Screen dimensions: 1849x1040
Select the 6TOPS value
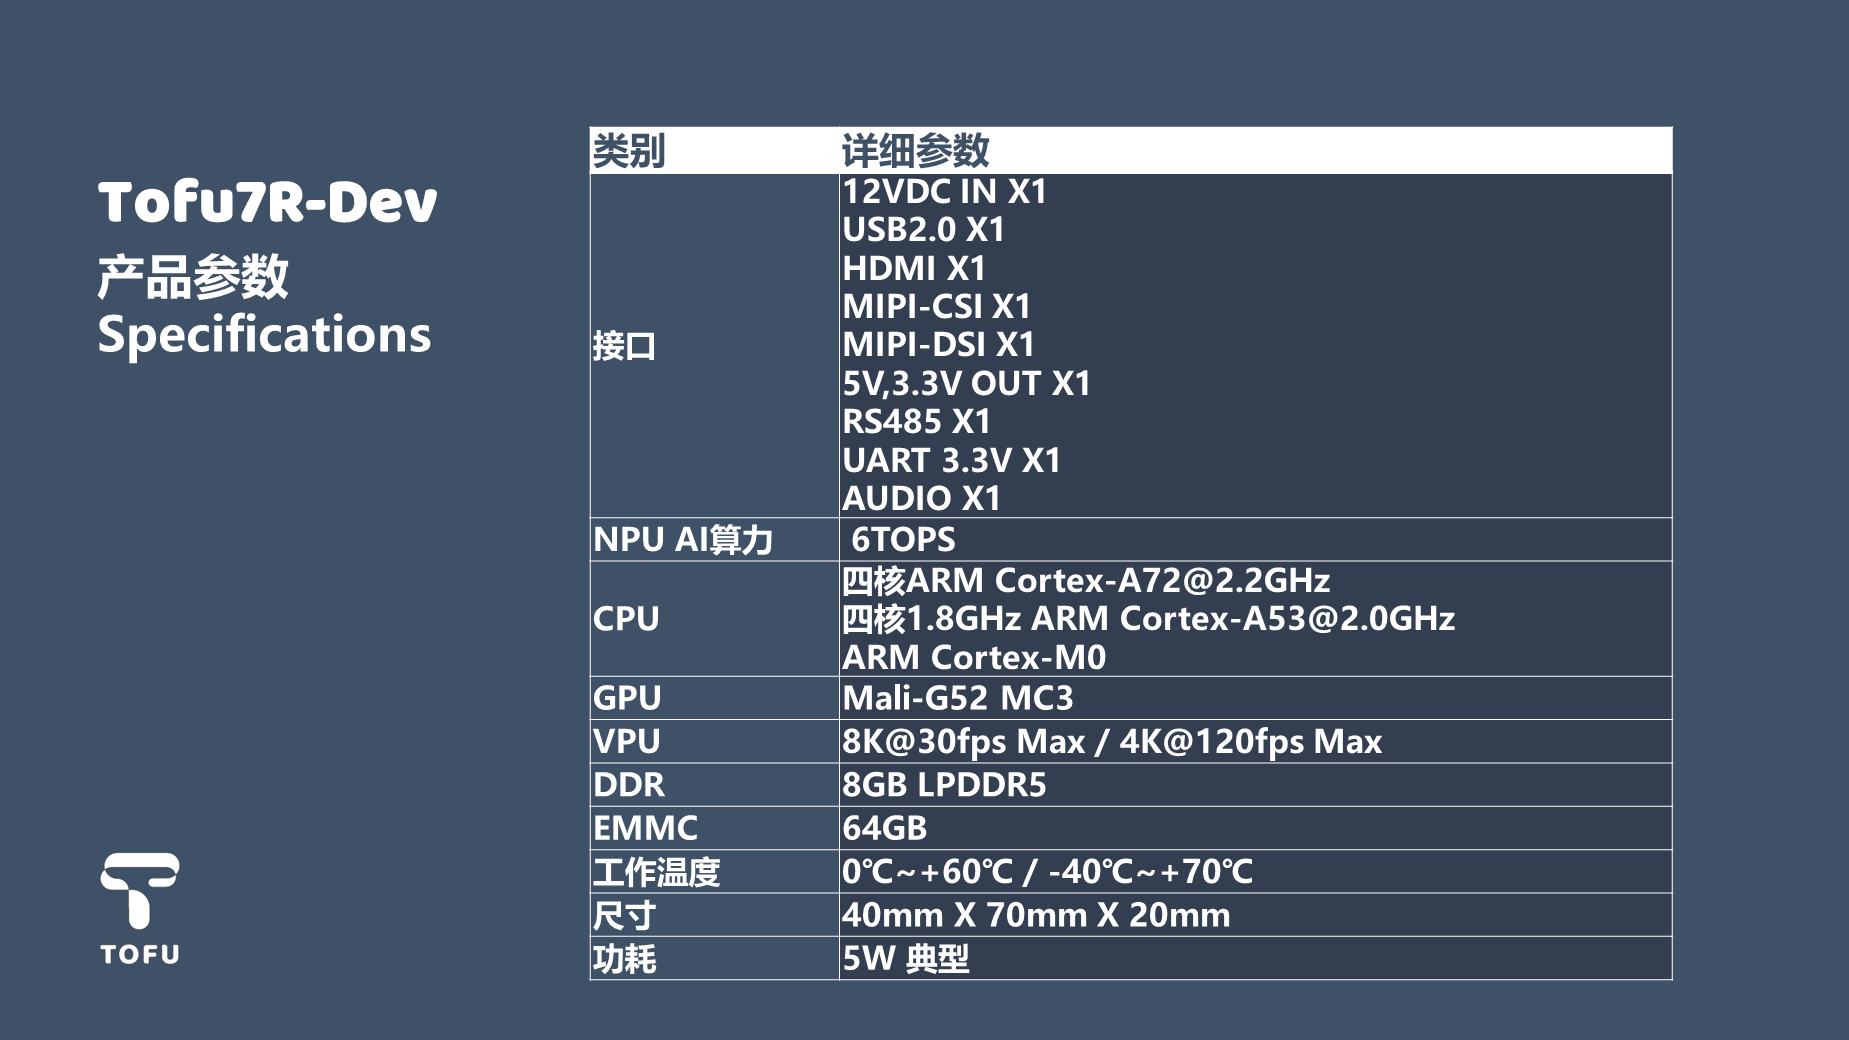903,540
